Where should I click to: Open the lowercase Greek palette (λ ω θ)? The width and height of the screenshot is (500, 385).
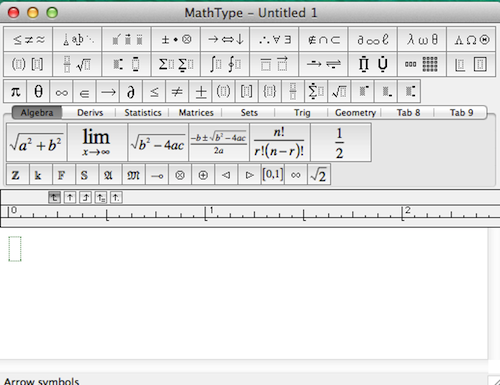422,39
